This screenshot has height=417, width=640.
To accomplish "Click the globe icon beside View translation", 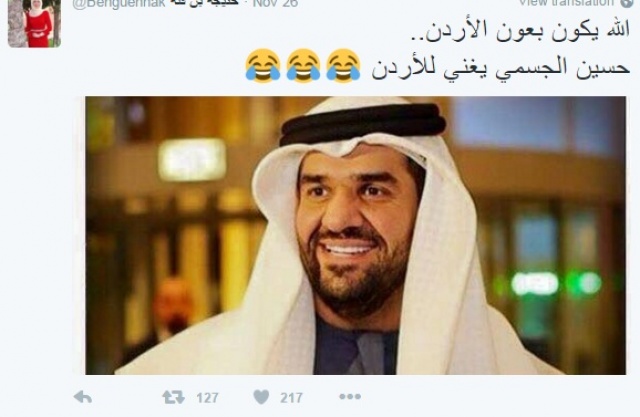I will [x=629, y=2].
